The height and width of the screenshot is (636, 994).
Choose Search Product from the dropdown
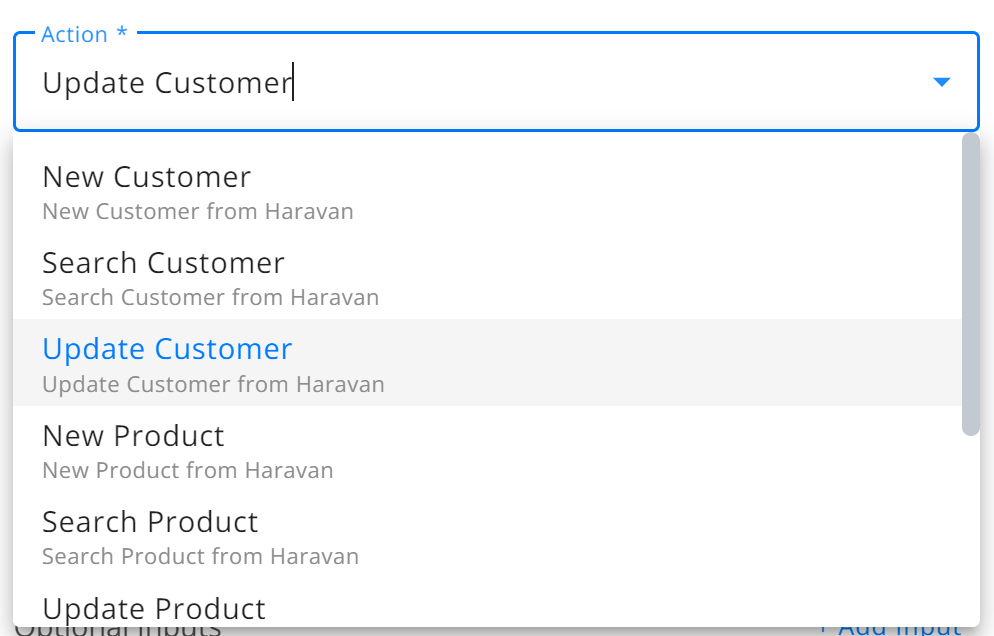point(487,535)
